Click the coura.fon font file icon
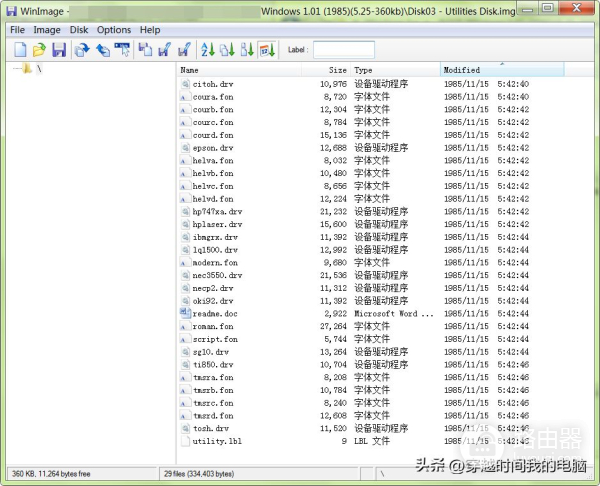The height and width of the screenshot is (486, 600). [185, 97]
